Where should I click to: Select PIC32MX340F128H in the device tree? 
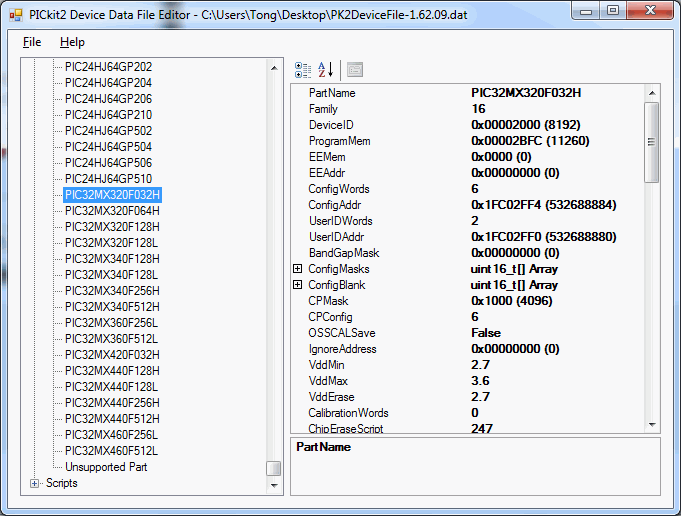tap(112, 259)
